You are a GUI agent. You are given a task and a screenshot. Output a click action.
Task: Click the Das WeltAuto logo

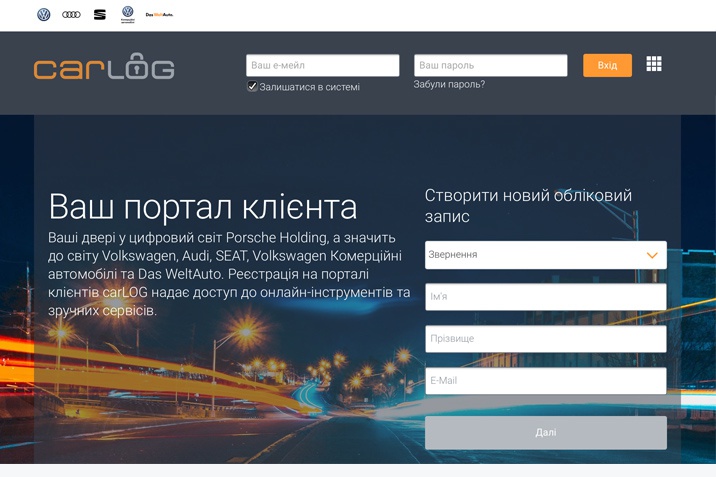pos(159,15)
